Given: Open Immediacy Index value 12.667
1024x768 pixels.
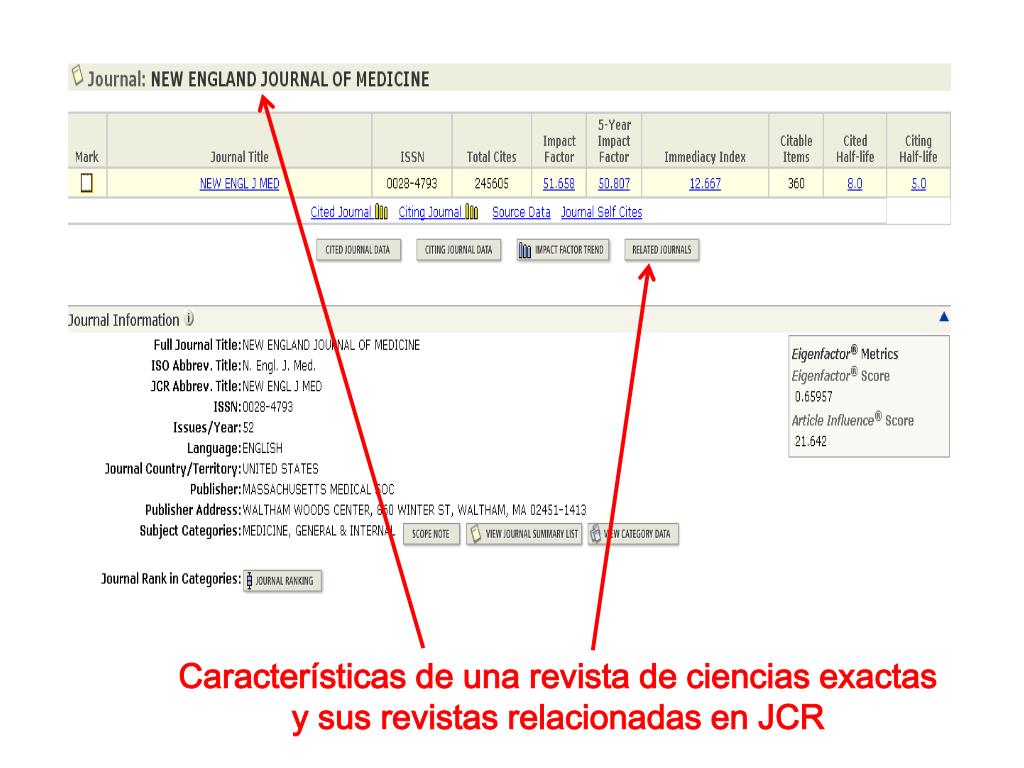Looking at the screenshot, I should coord(705,184).
